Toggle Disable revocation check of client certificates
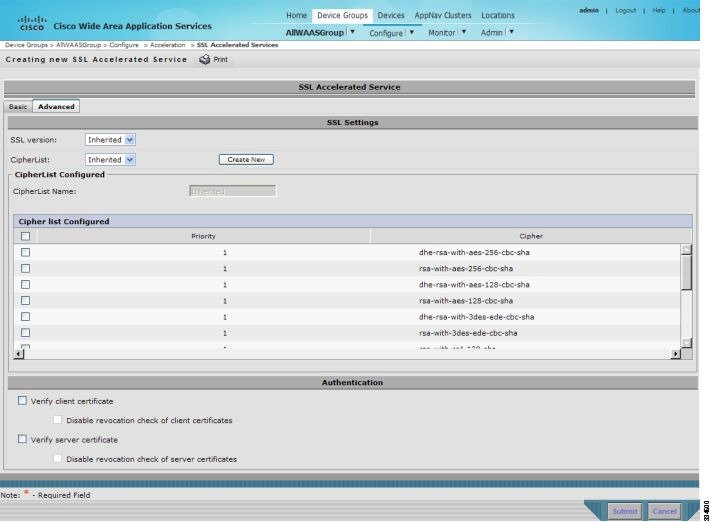Screen dimensions: 711x522 58,420
